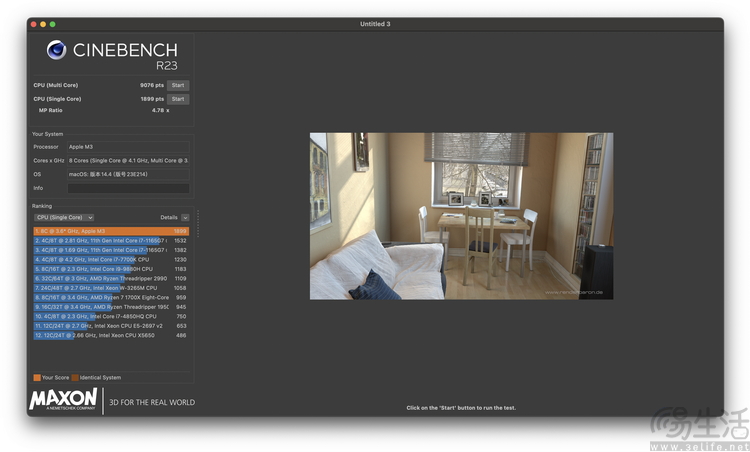
Task: Select the i7-1165G7 1.69 GHz ranking row
Action: coord(111,250)
